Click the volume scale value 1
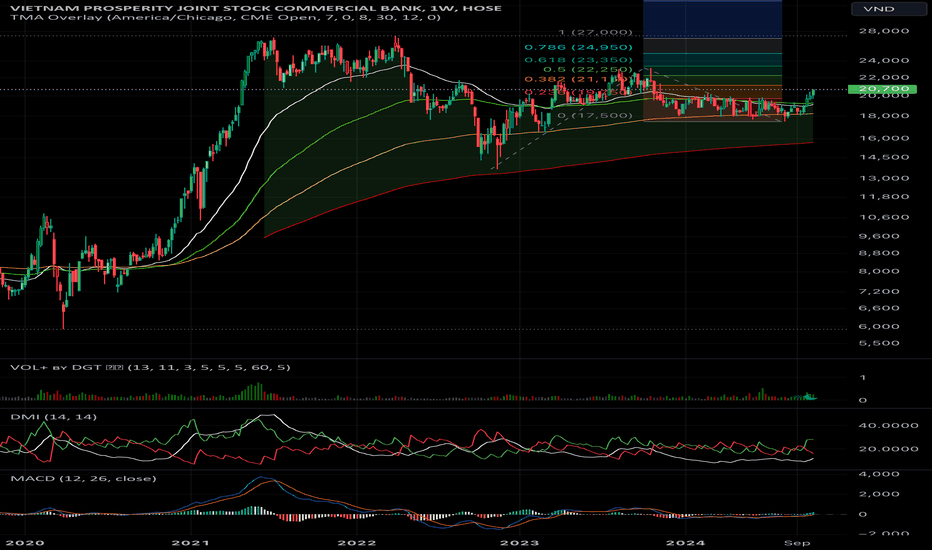The width and height of the screenshot is (932, 550). tap(862, 378)
